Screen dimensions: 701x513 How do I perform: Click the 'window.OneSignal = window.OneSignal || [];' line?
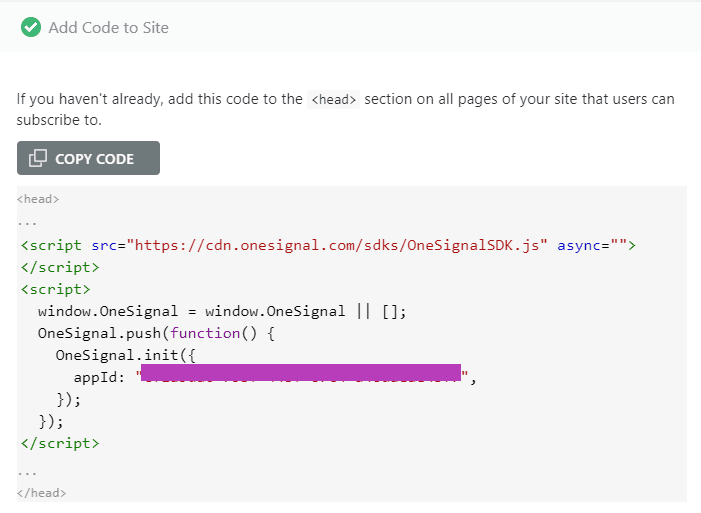pyautogui.click(x=222, y=311)
